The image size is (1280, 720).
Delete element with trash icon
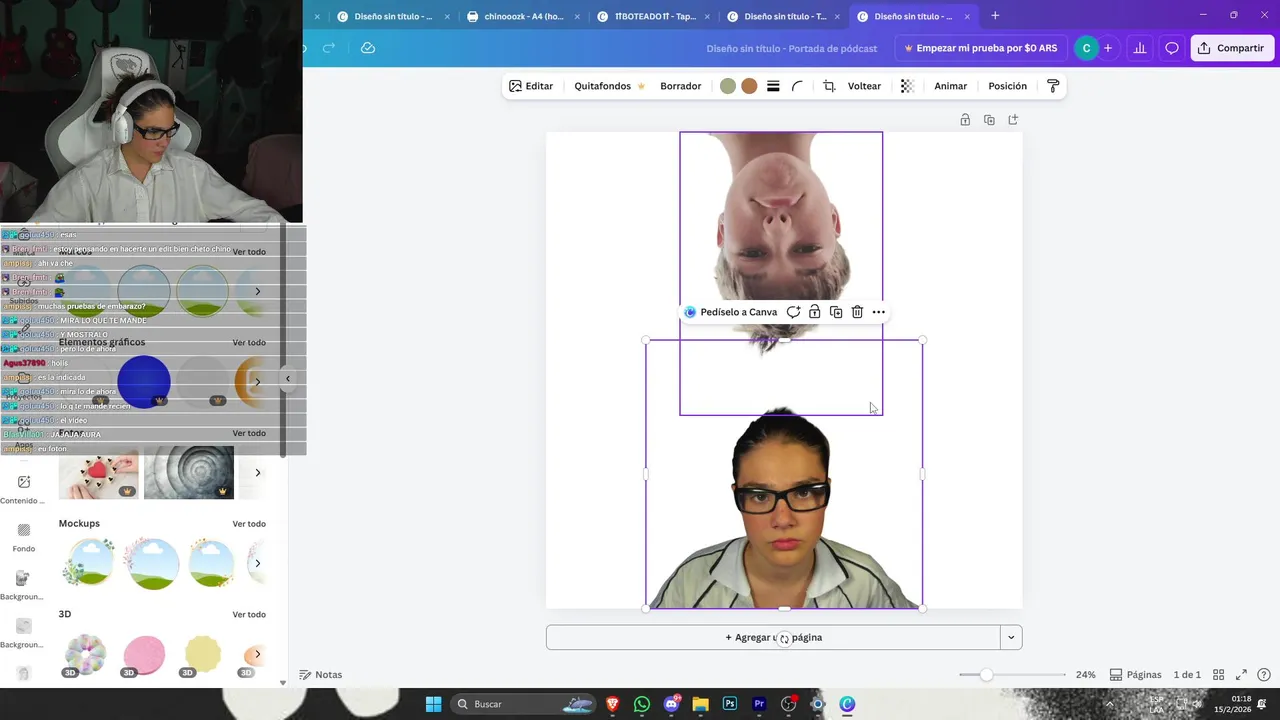pyautogui.click(x=857, y=312)
